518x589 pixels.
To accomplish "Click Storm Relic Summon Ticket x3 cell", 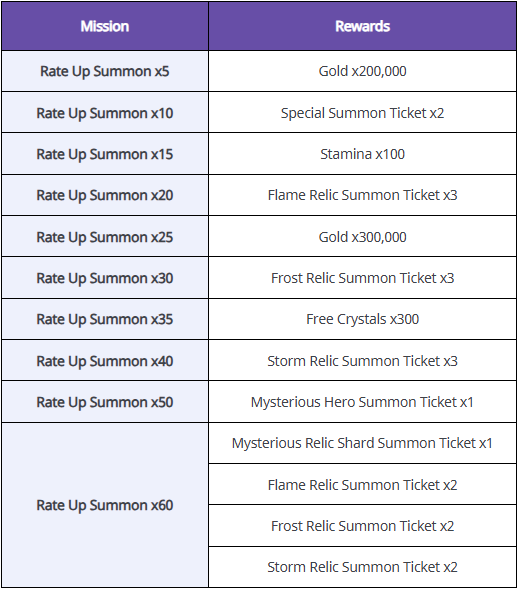I will click(x=362, y=361).
